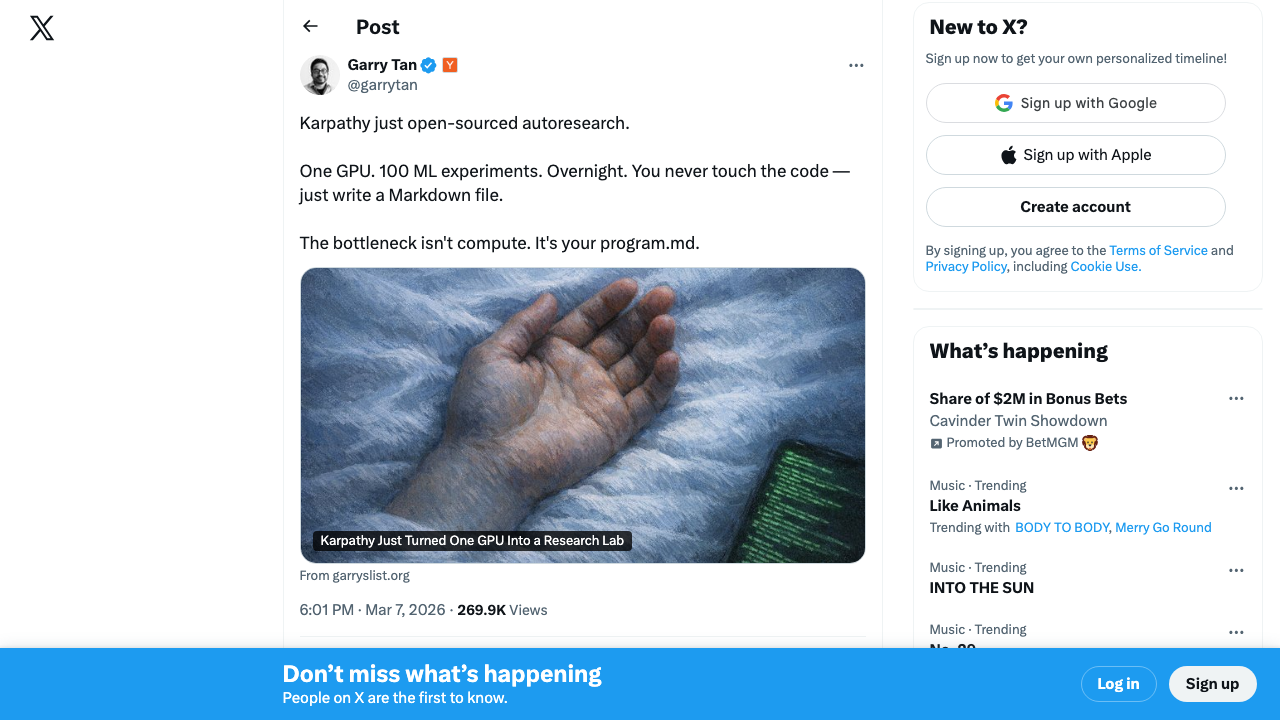Open more options for Like Animals trend
The image size is (1280, 720).
[x=1236, y=488]
